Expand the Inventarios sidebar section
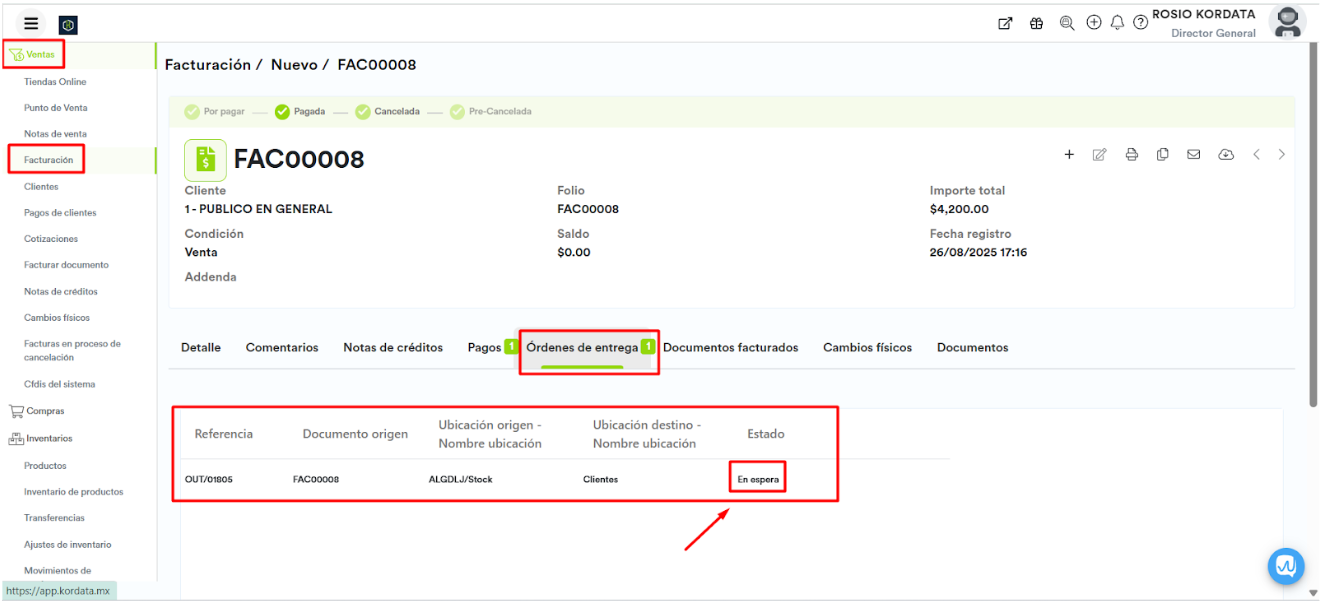The height and width of the screenshot is (606, 1328). [49, 438]
